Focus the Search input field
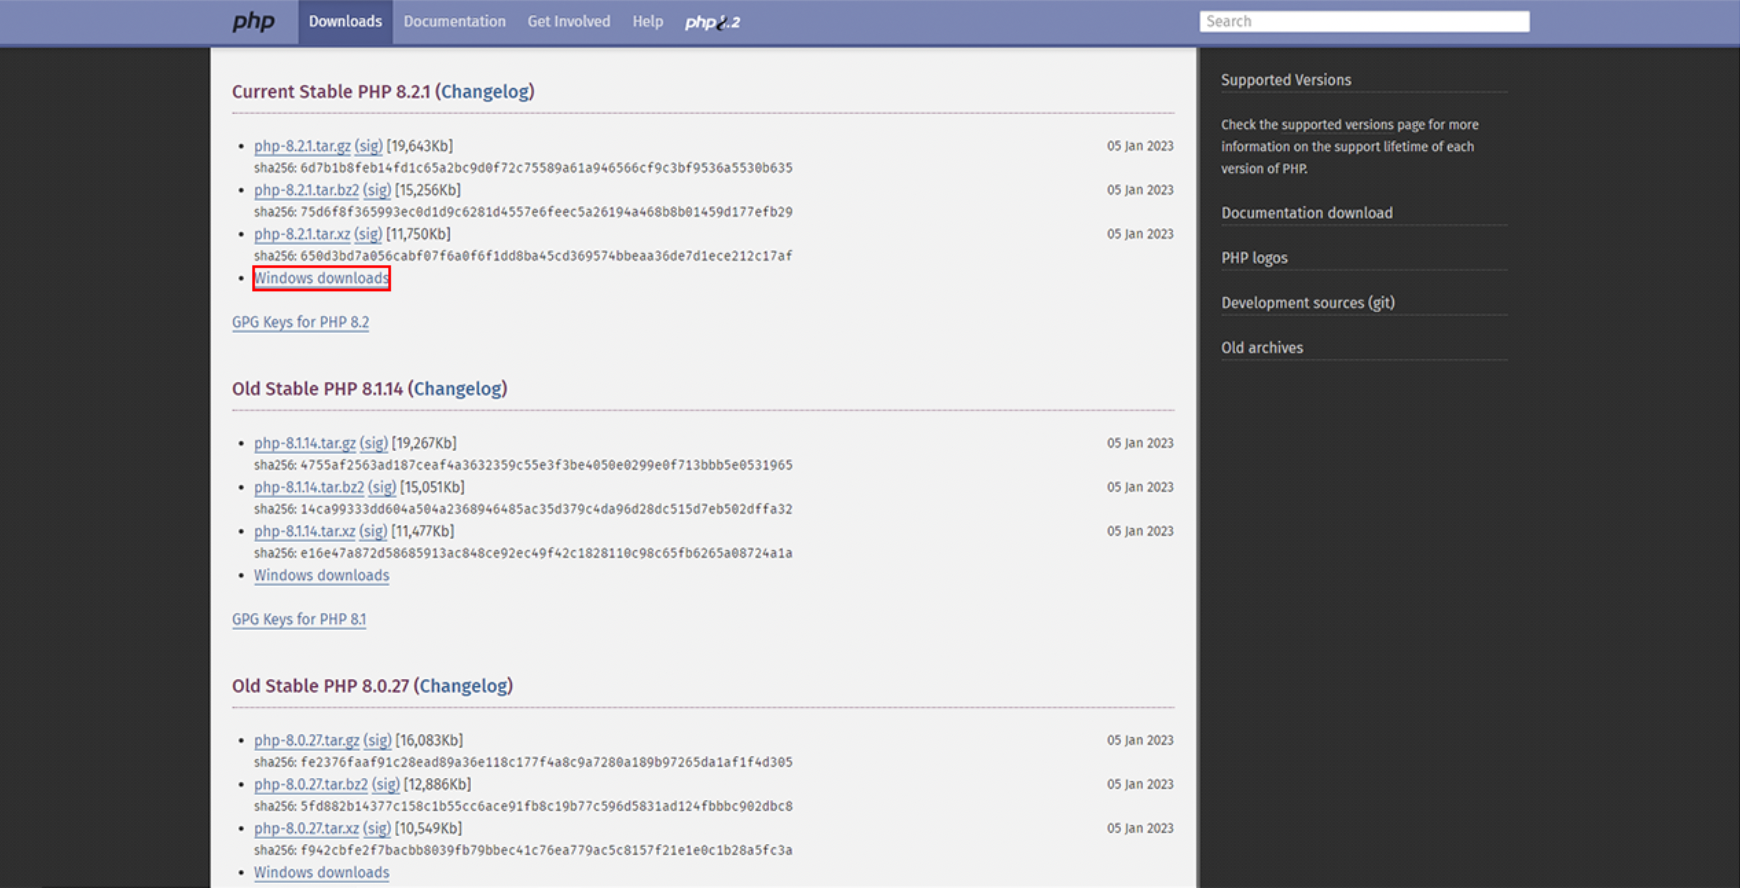The image size is (1740, 888). click(1364, 21)
